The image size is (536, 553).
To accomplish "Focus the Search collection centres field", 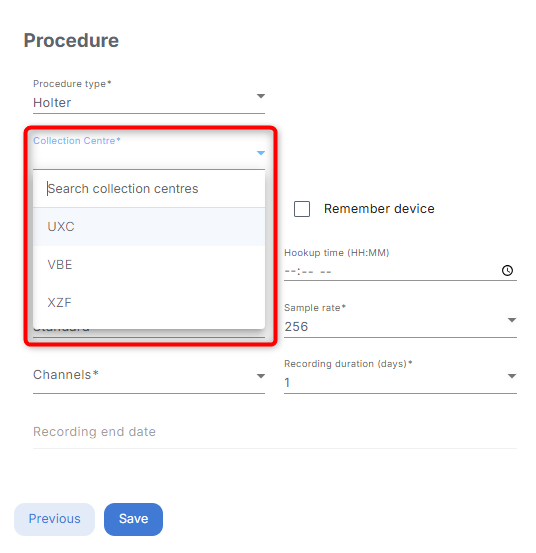I will pos(149,189).
